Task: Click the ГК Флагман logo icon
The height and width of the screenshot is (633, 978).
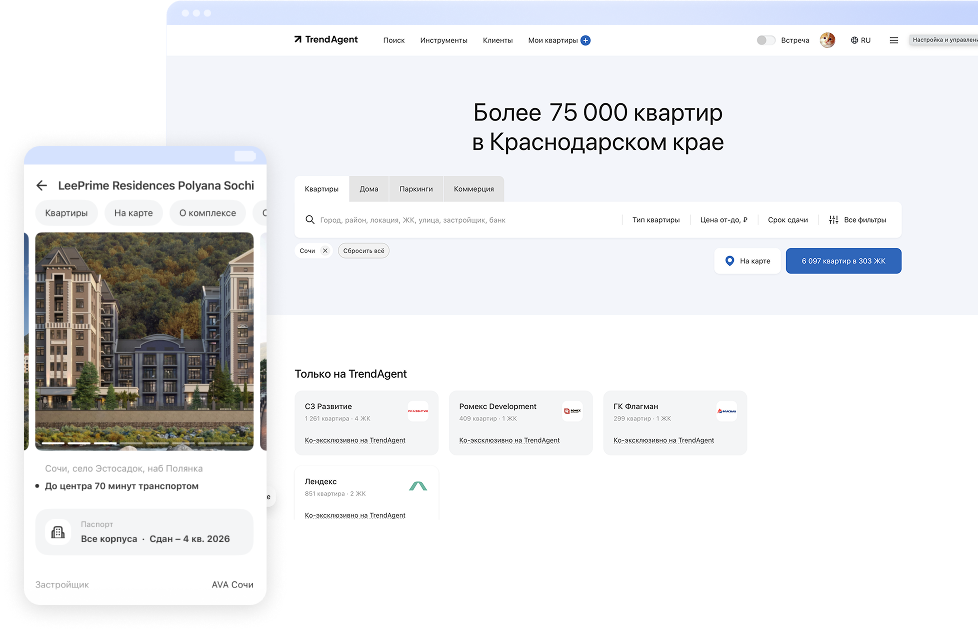Action: click(727, 411)
